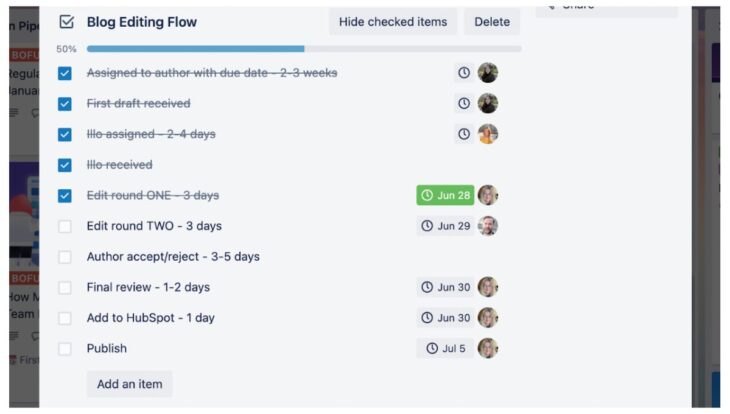The height and width of the screenshot is (414, 730).
Task: Click Add an item button
Action: pyautogui.click(x=129, y=384)
